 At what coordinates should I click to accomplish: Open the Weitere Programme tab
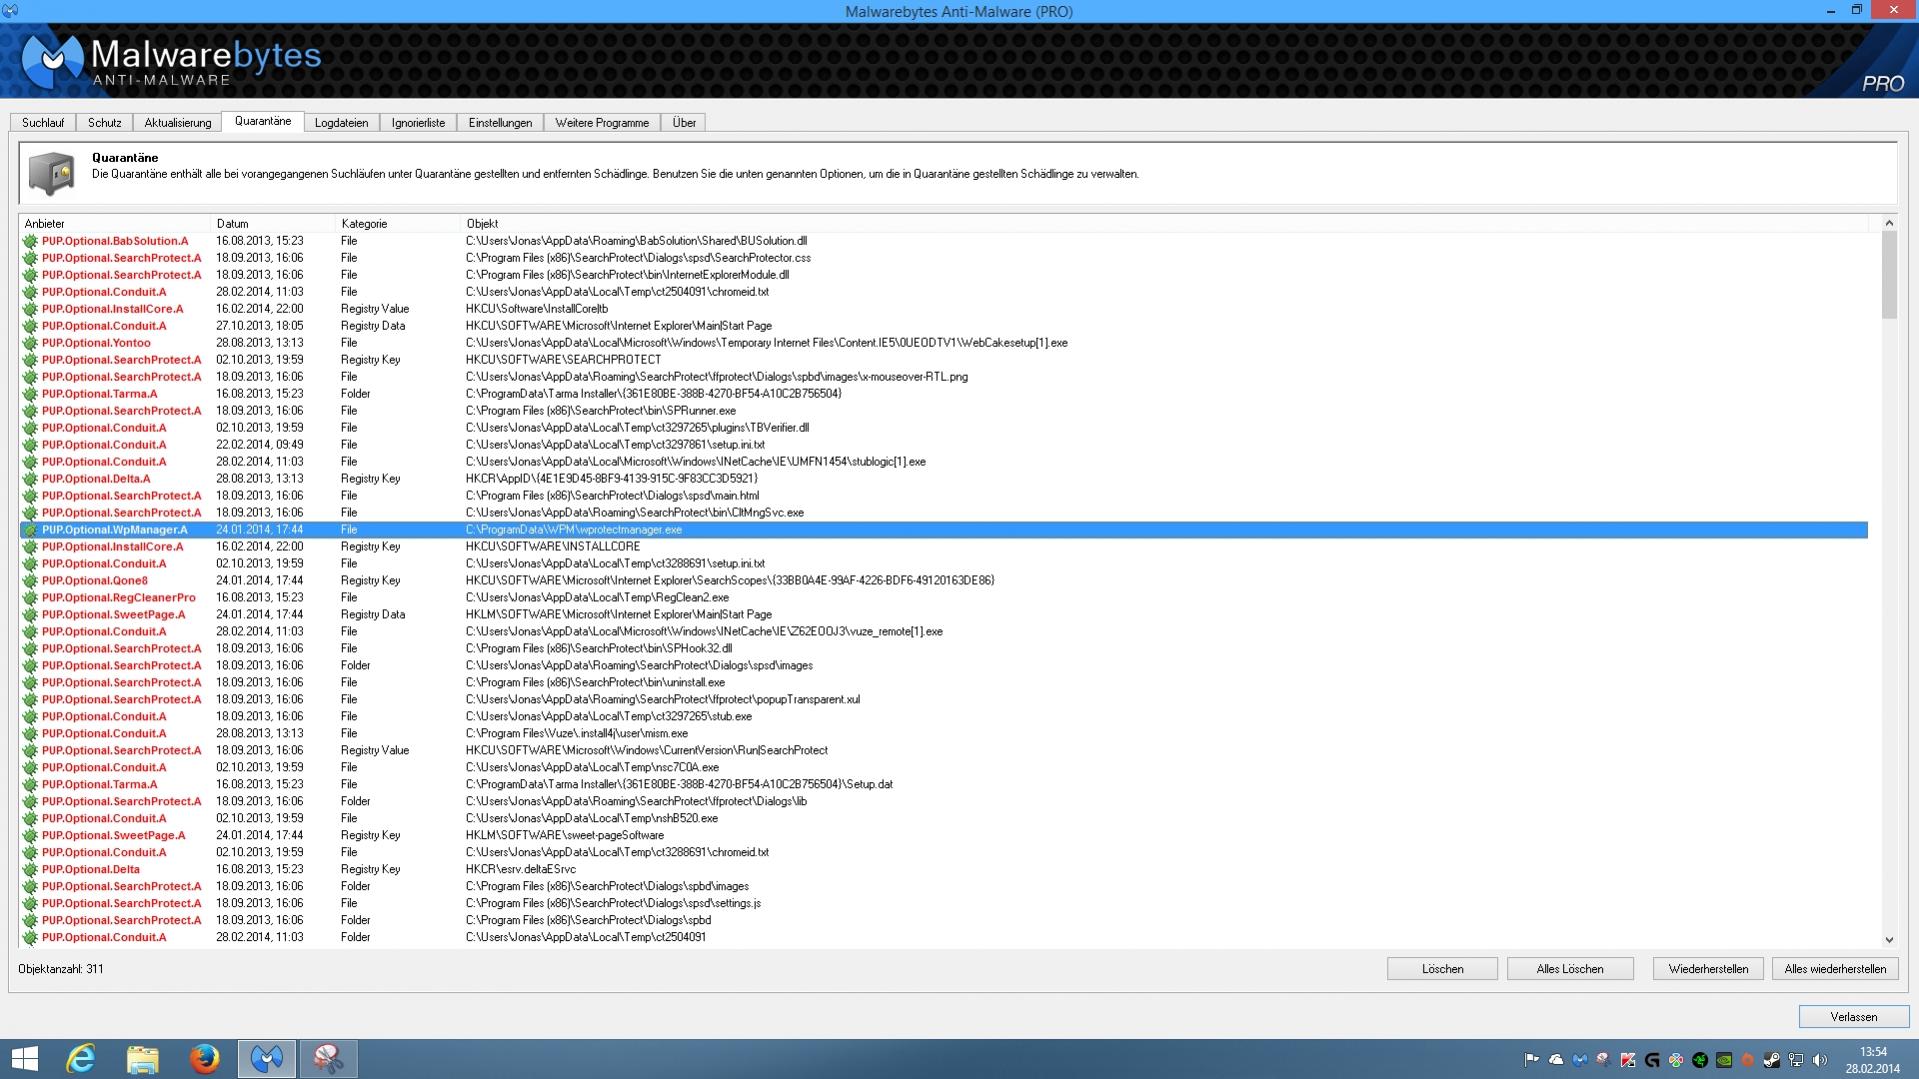(x=602, y=122)
